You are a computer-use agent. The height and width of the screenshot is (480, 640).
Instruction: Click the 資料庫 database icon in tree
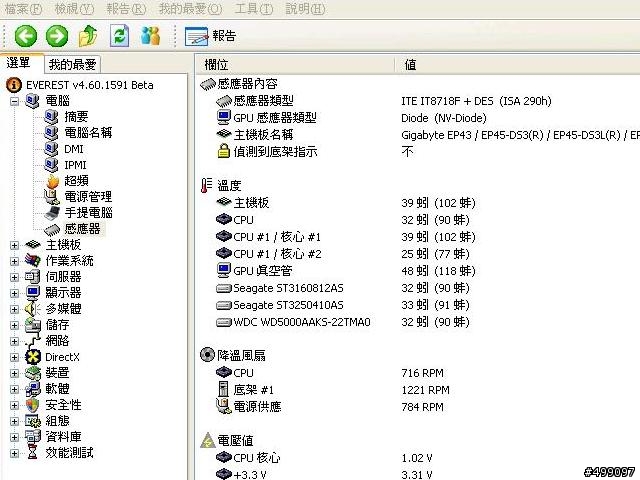[33, 437]
